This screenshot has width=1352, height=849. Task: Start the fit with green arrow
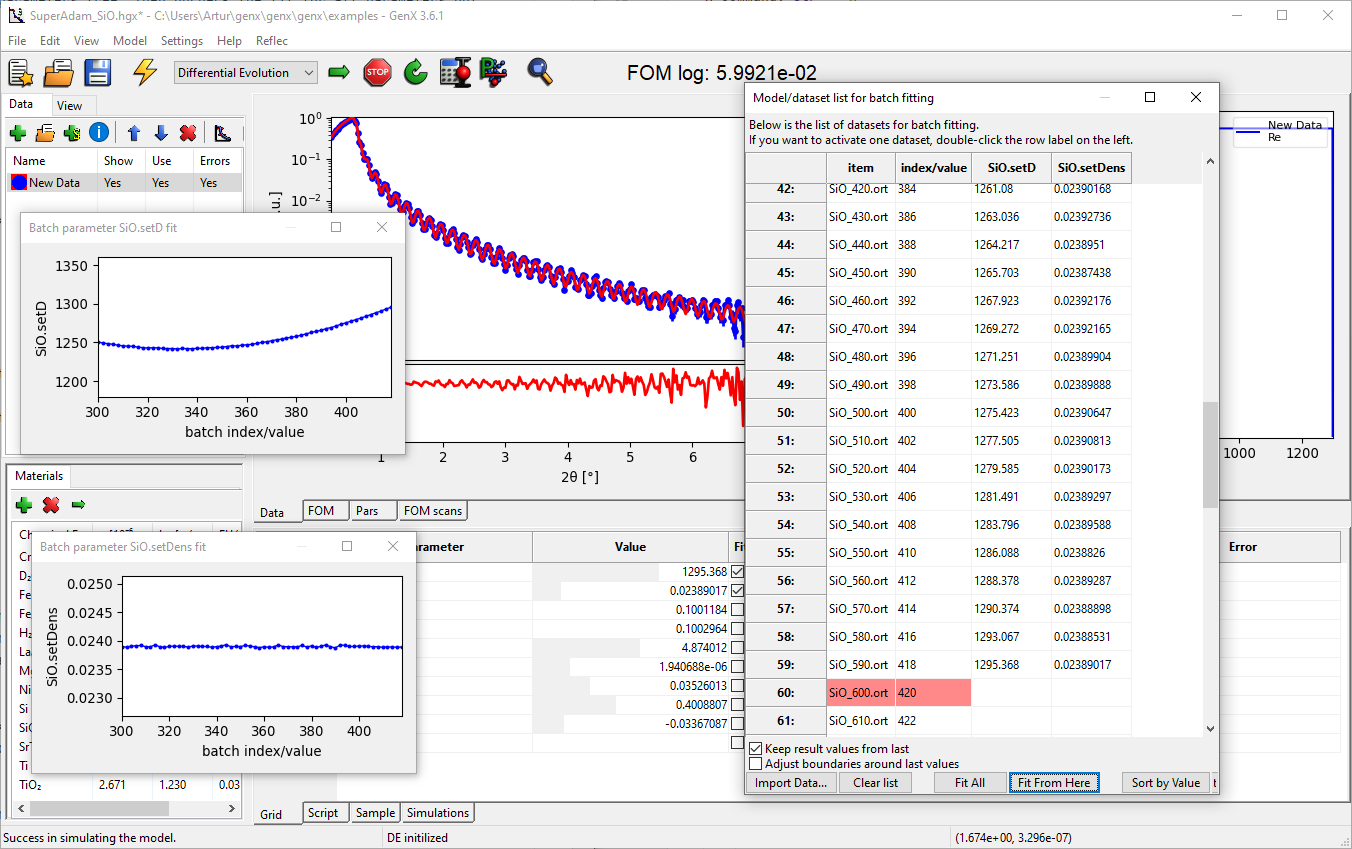[x=339, y=72]
